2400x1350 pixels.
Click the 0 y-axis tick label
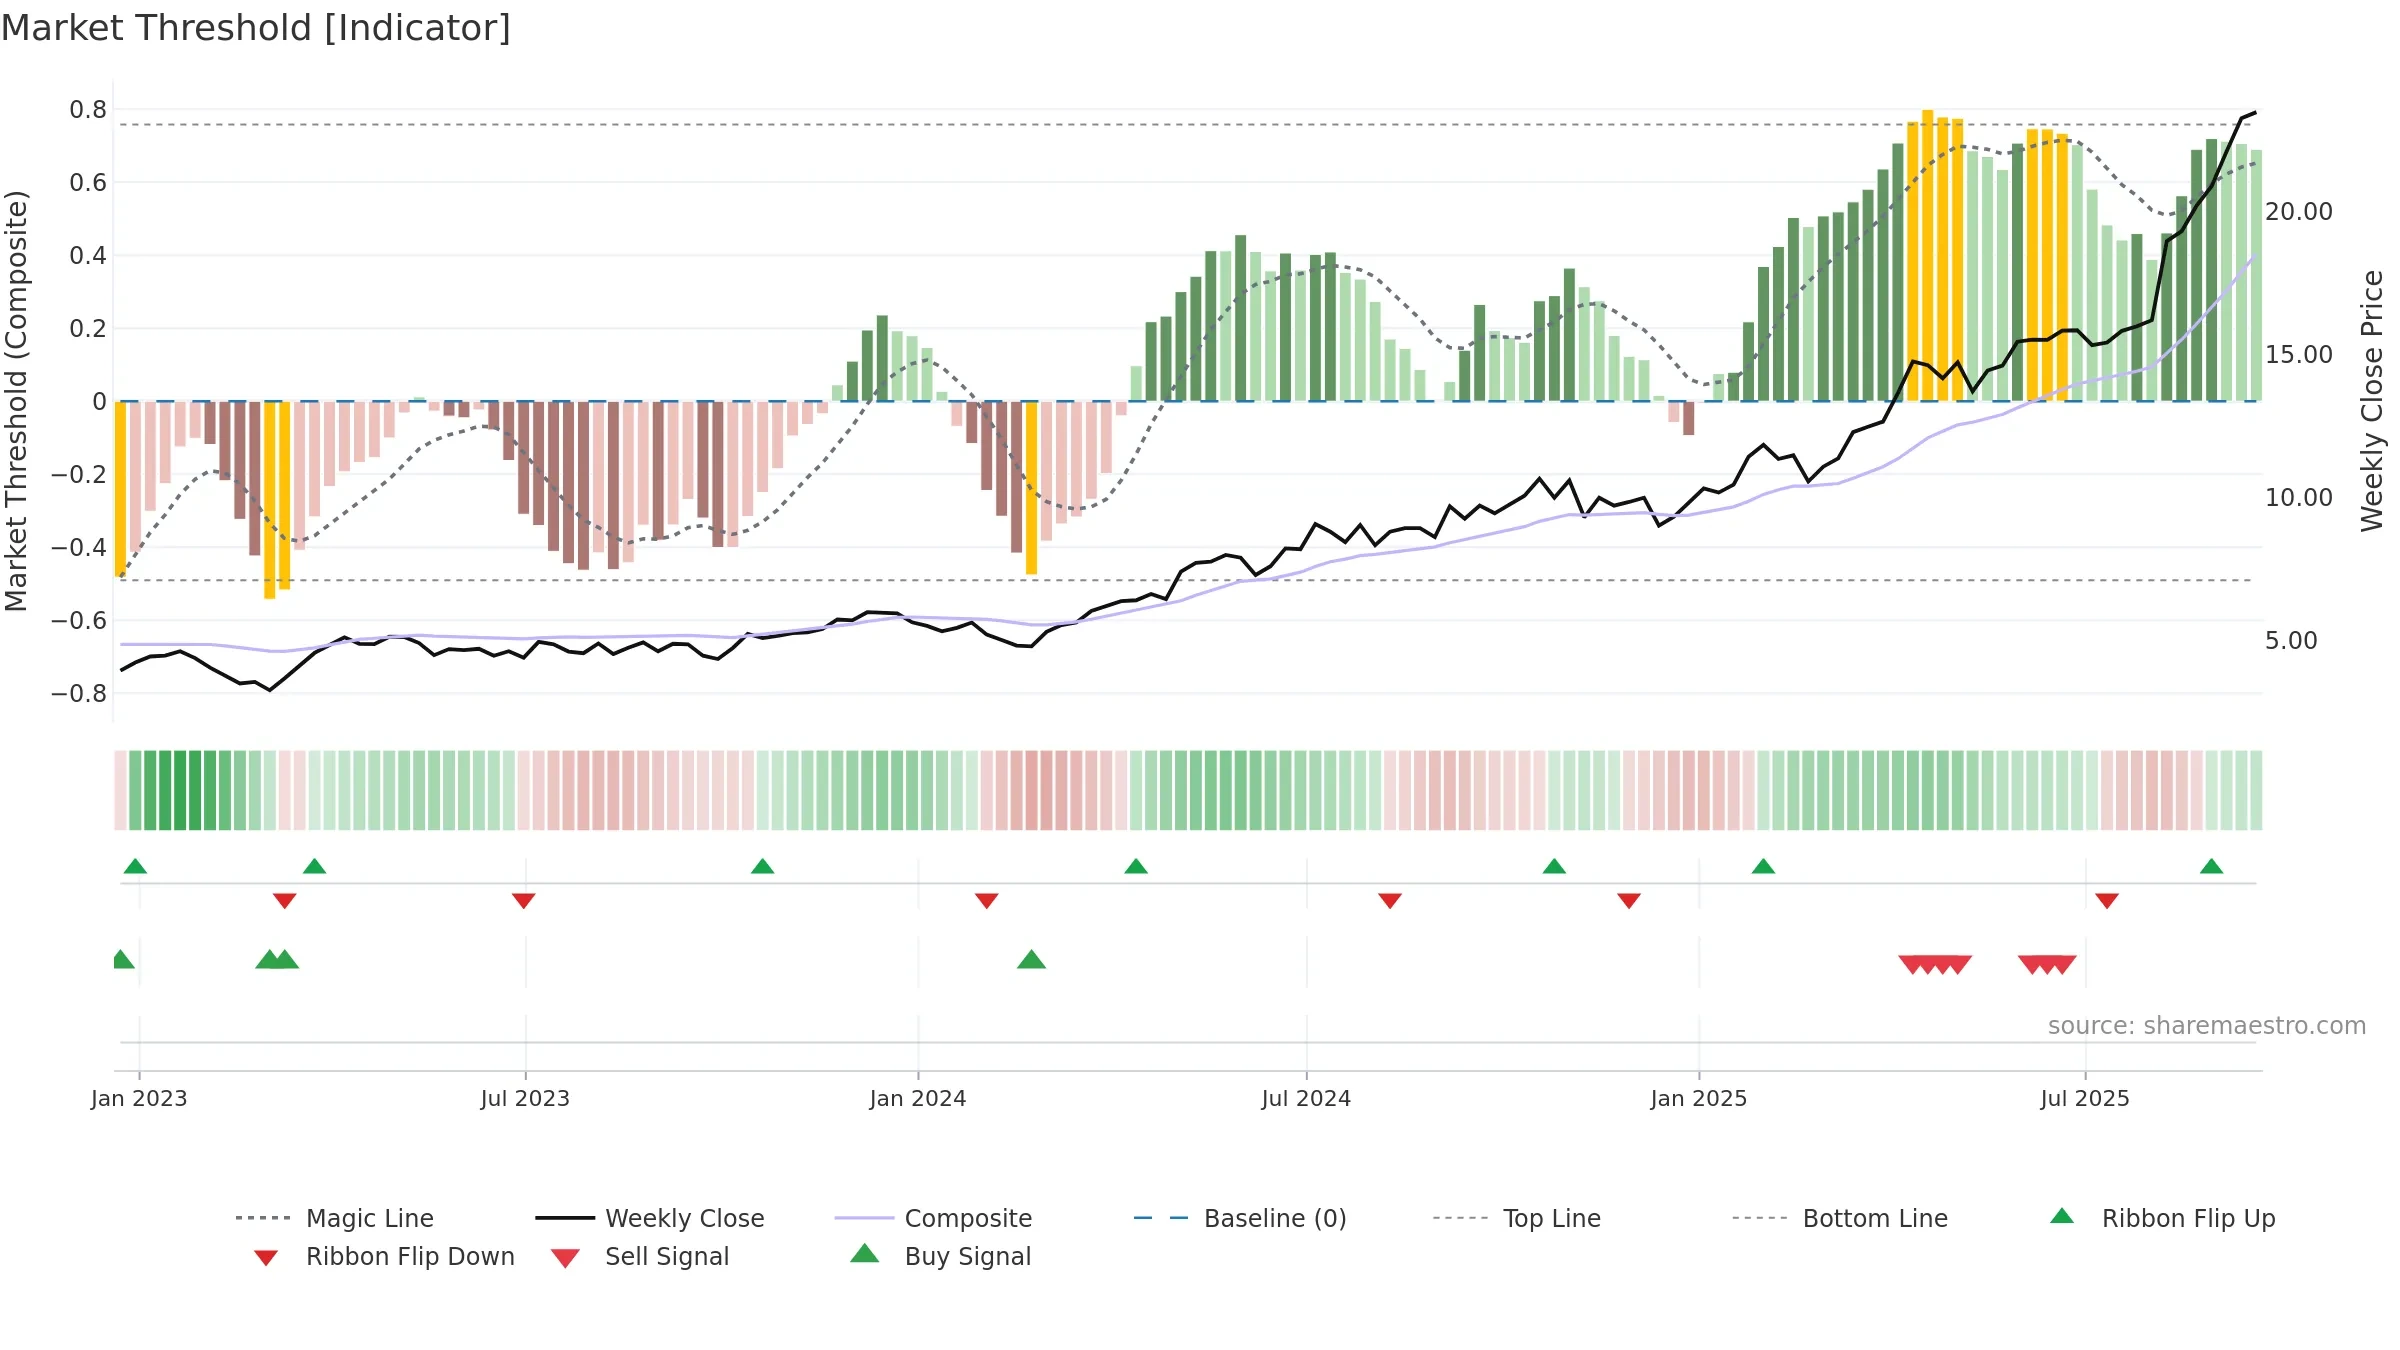click(x=99, y=402)
